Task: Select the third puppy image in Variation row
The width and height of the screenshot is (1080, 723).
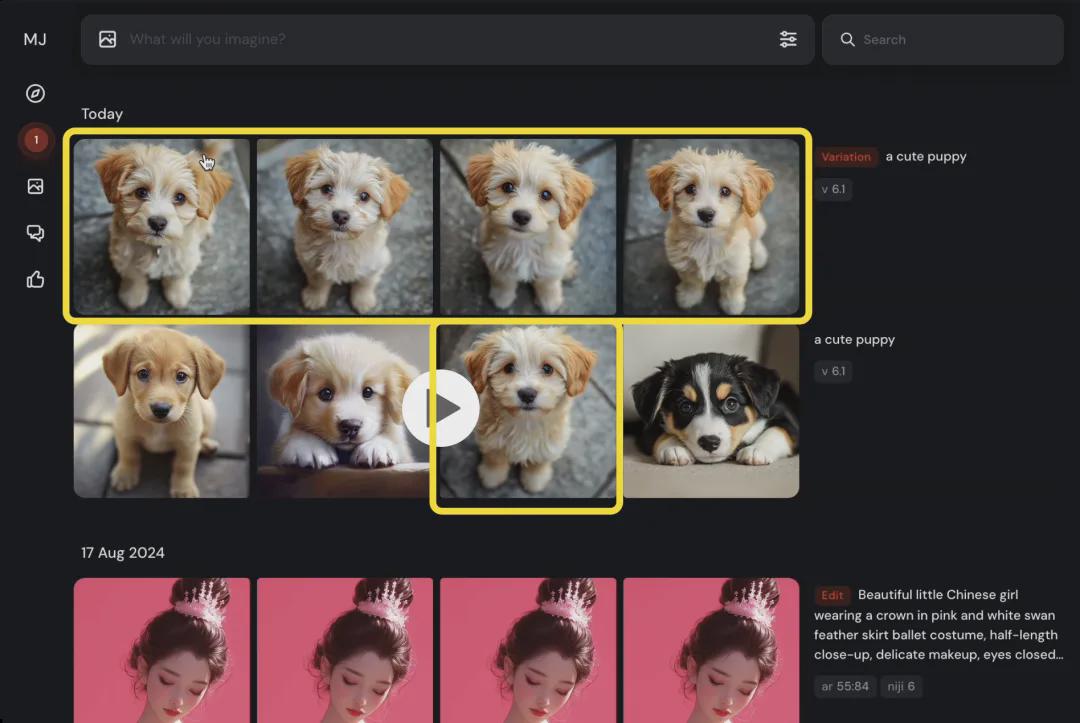Action: click(528, 227)
